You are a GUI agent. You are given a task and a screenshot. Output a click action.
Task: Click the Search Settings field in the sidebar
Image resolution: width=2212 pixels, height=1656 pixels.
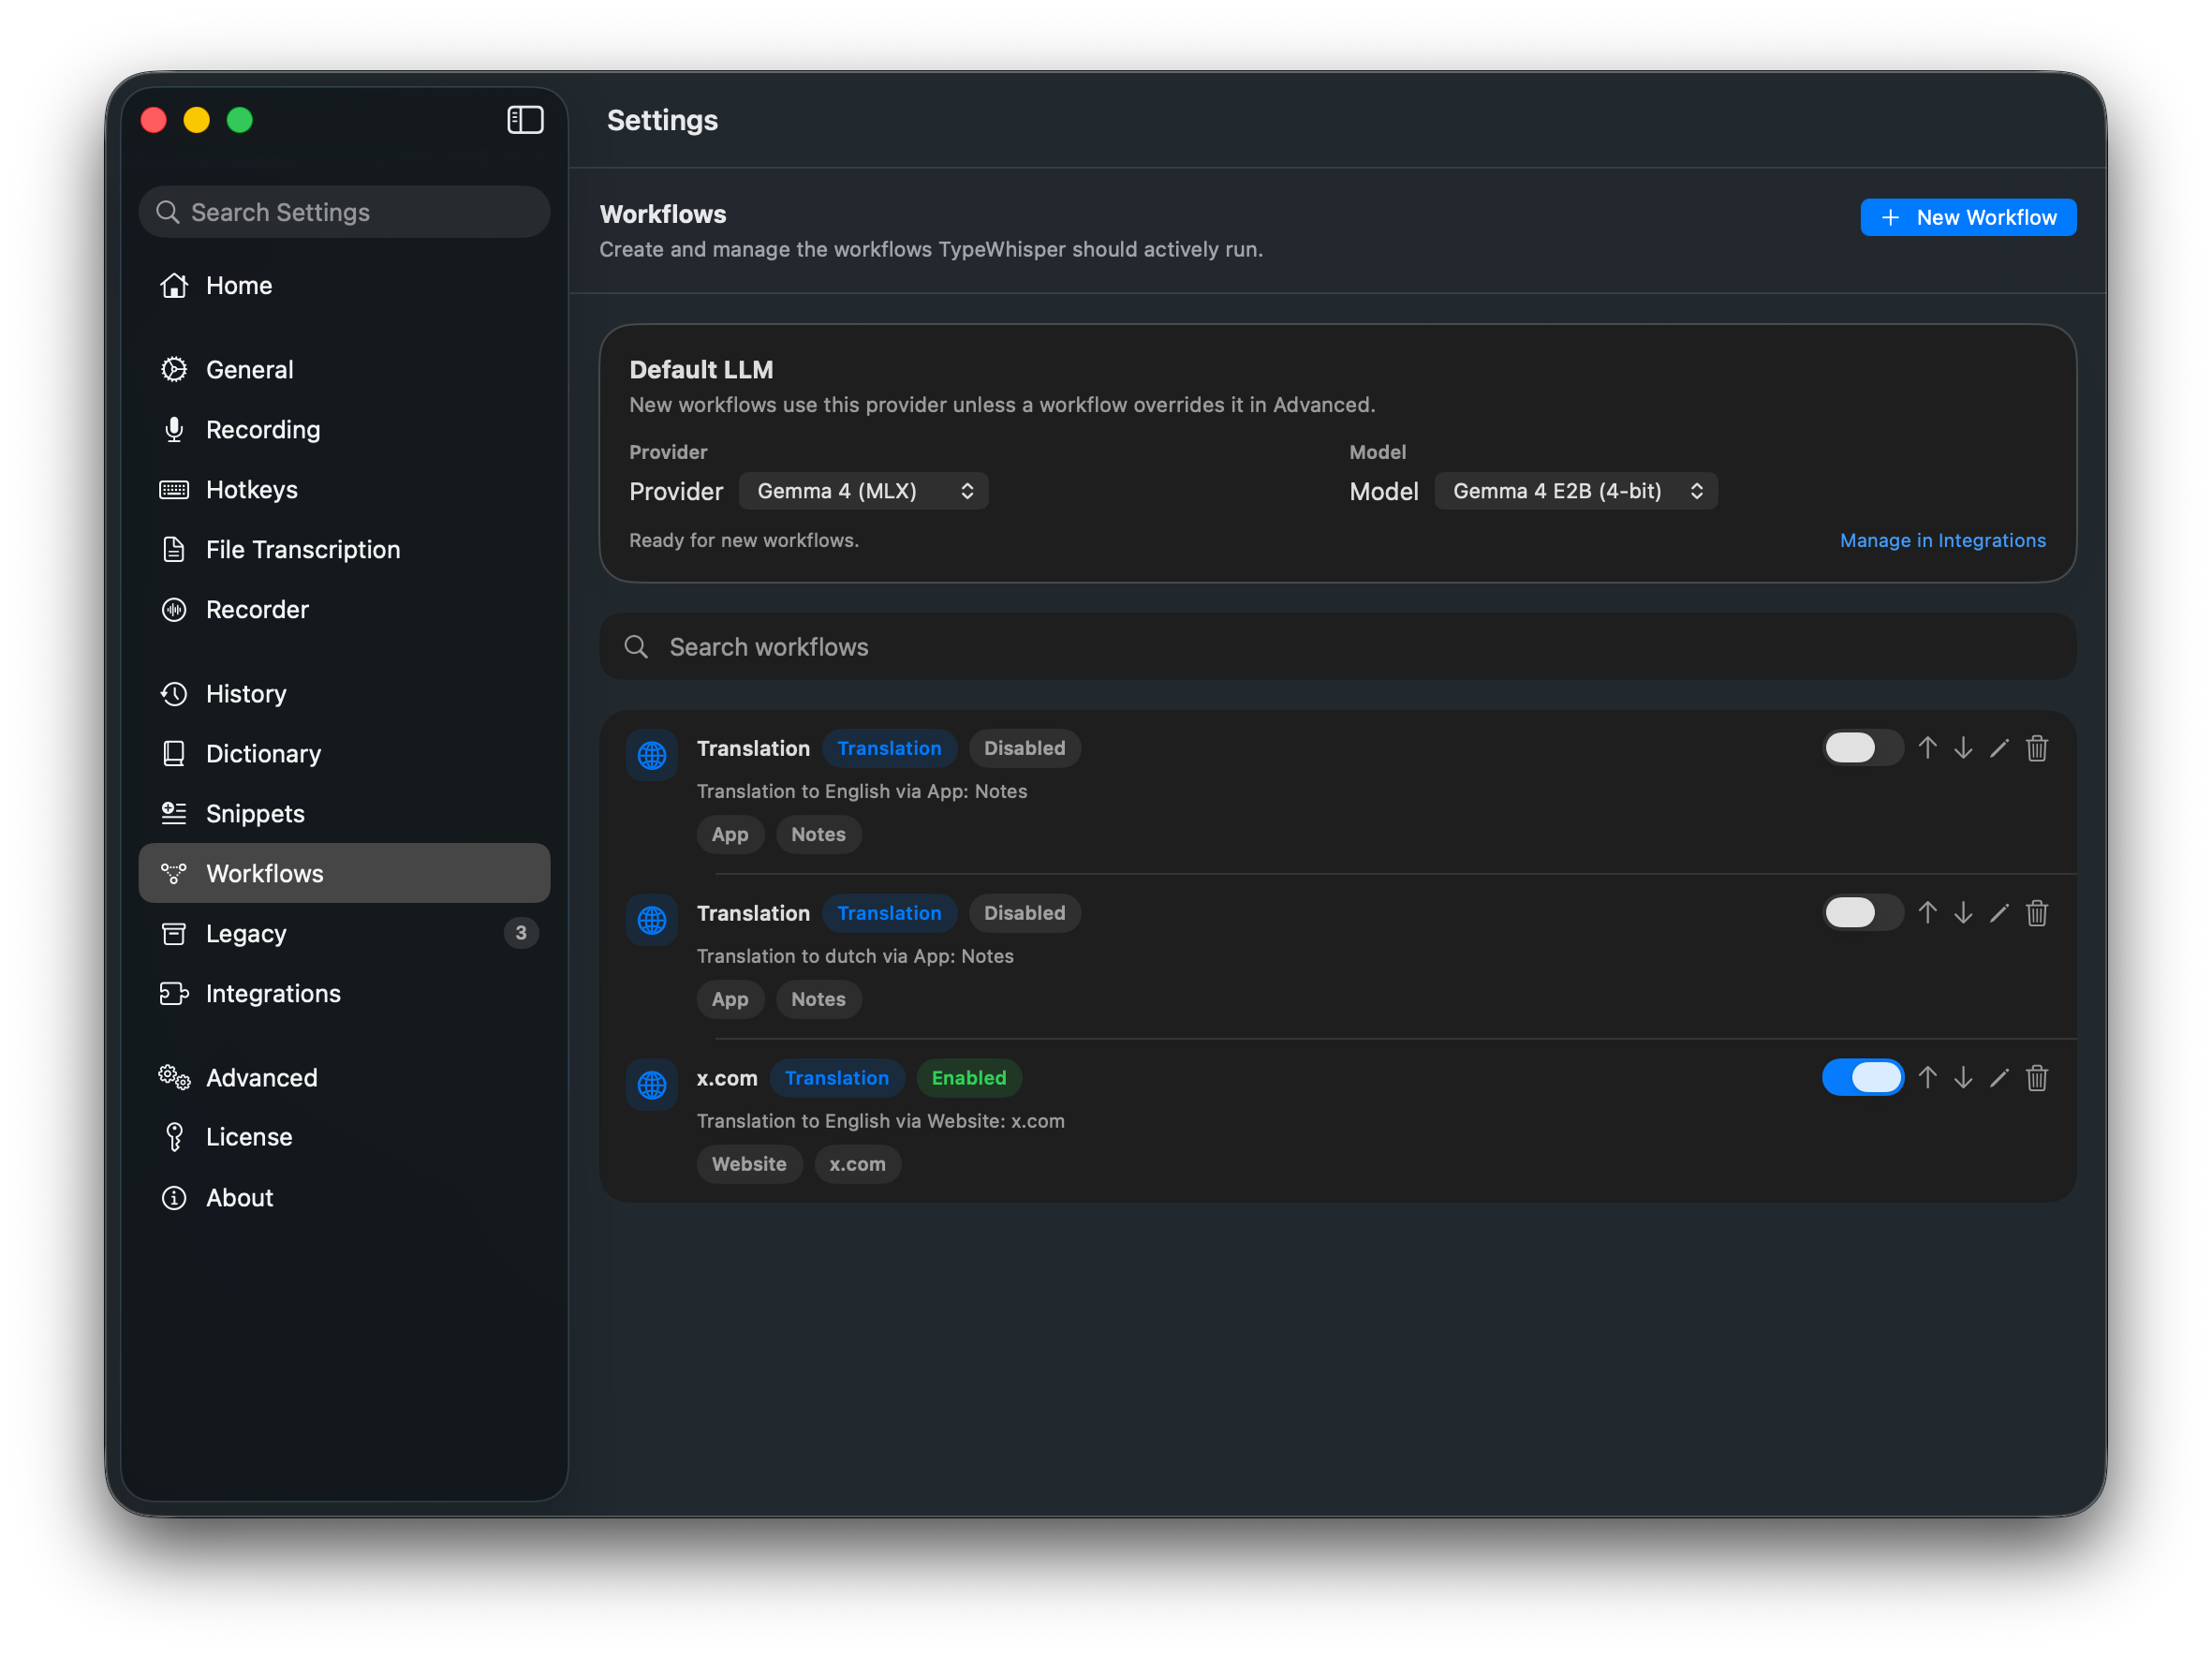coord(344,212)
